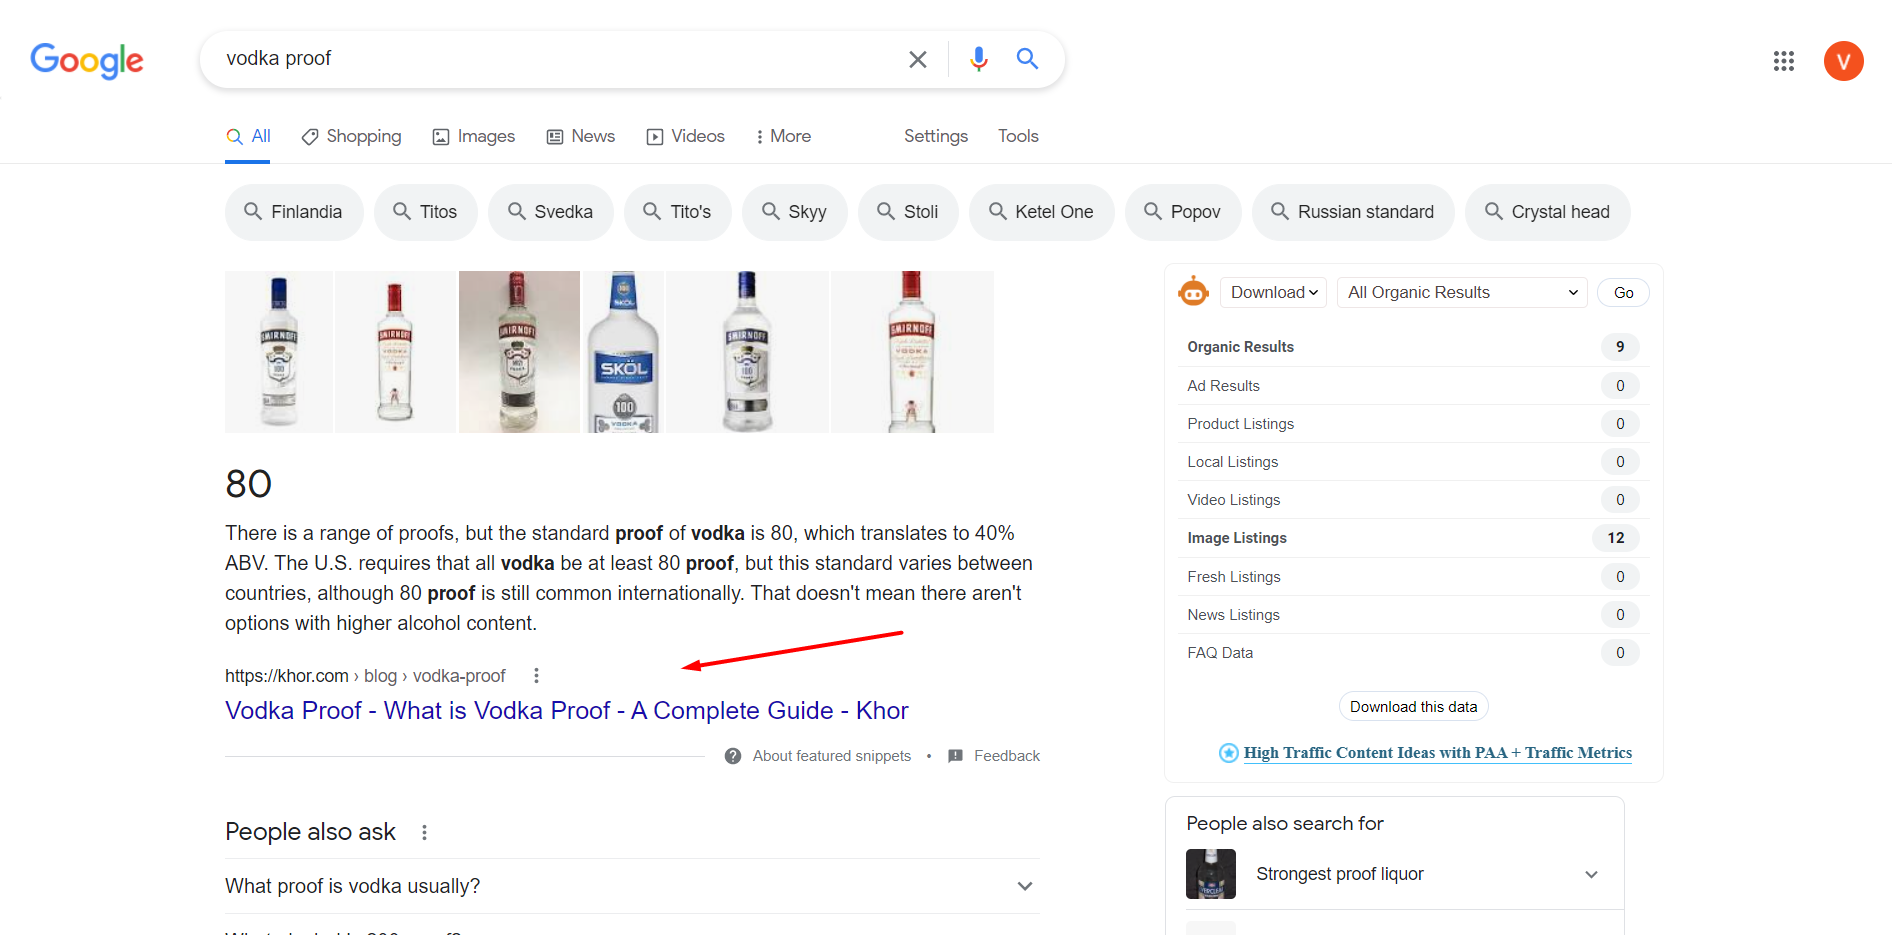Expand the Strongest proof liquor entry

(x=1591, y=874)
